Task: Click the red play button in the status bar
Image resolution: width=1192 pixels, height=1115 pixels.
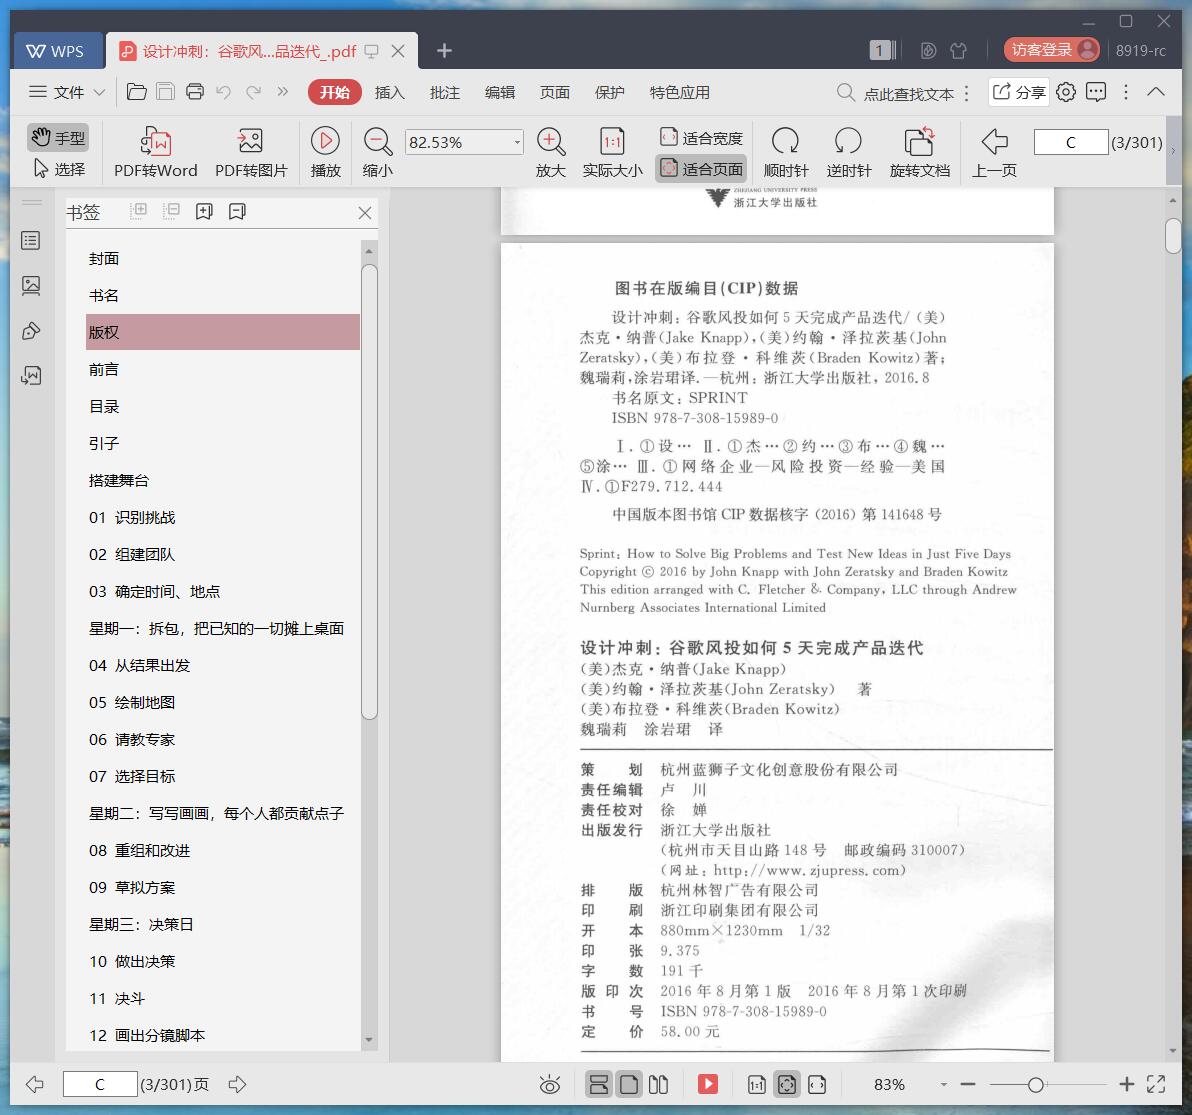Action: click(708, 1084)
